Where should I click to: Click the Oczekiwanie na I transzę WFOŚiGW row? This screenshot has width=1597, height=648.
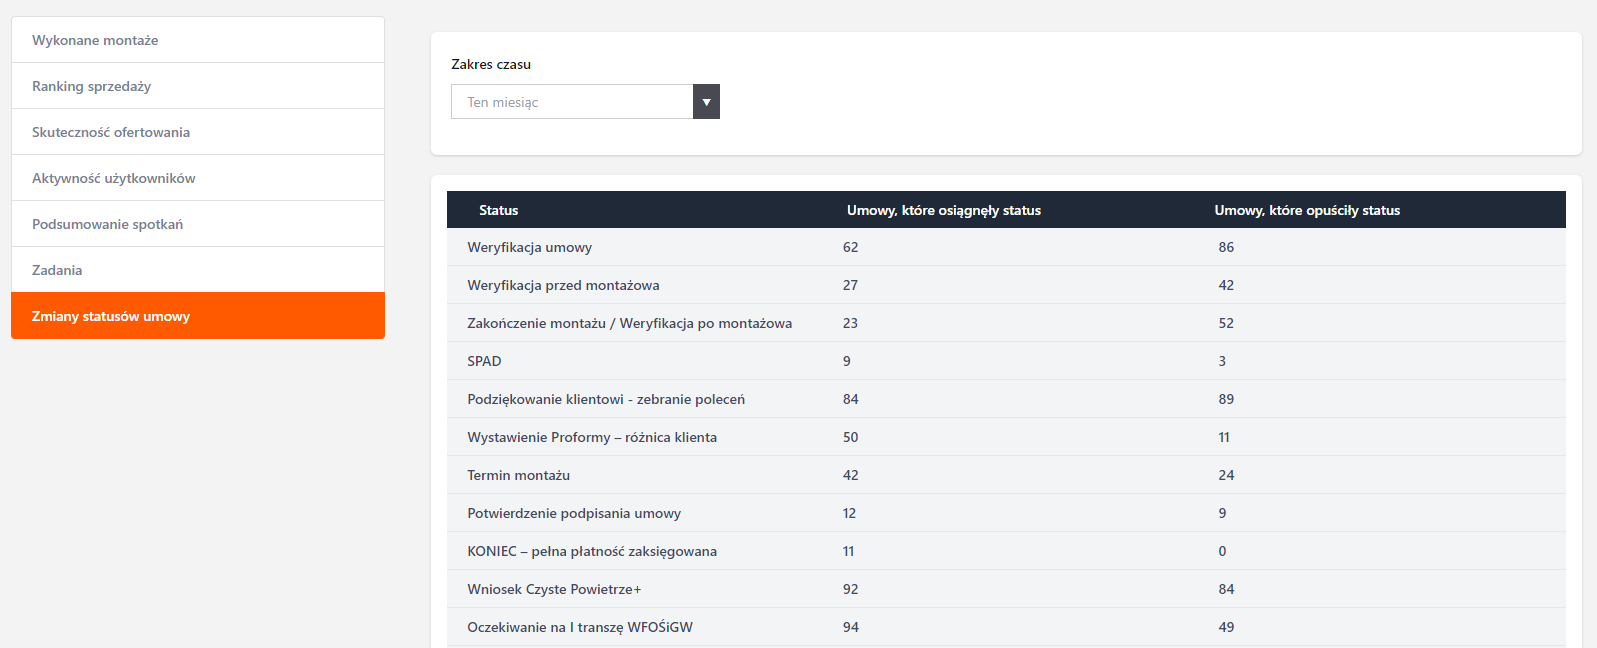(579, 627)
